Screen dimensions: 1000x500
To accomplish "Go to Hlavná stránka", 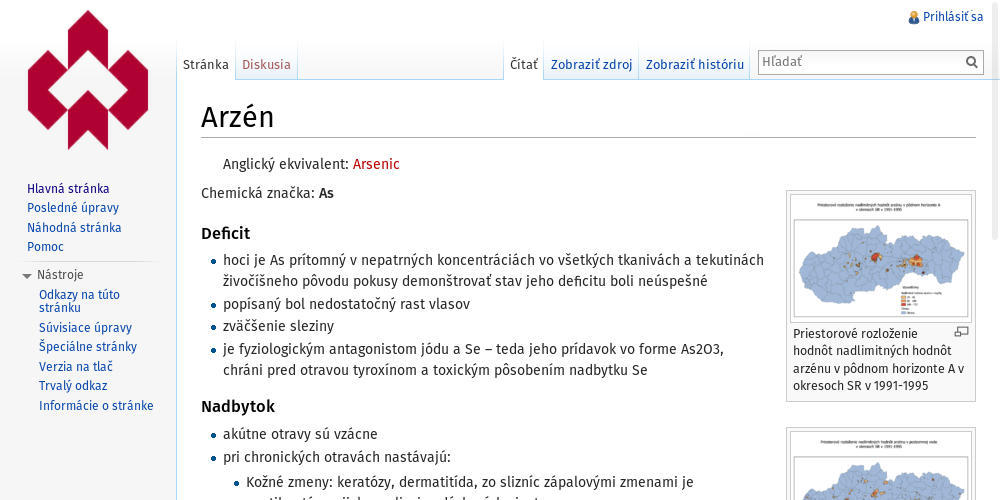I will [68, 188].
